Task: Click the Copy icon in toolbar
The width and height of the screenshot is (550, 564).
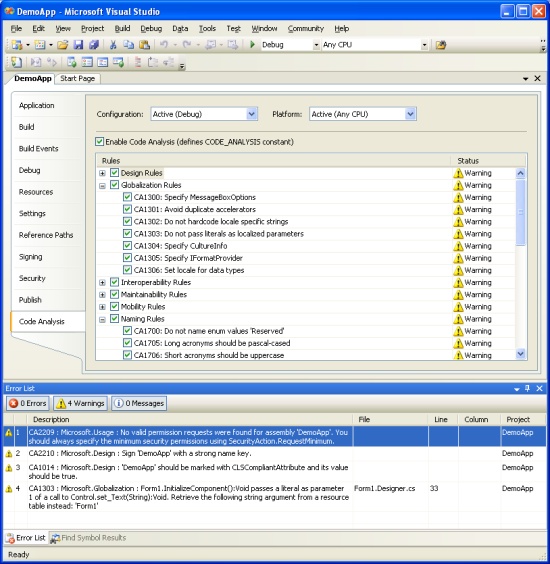Action: pyautogui.click(x=128, y=45)
